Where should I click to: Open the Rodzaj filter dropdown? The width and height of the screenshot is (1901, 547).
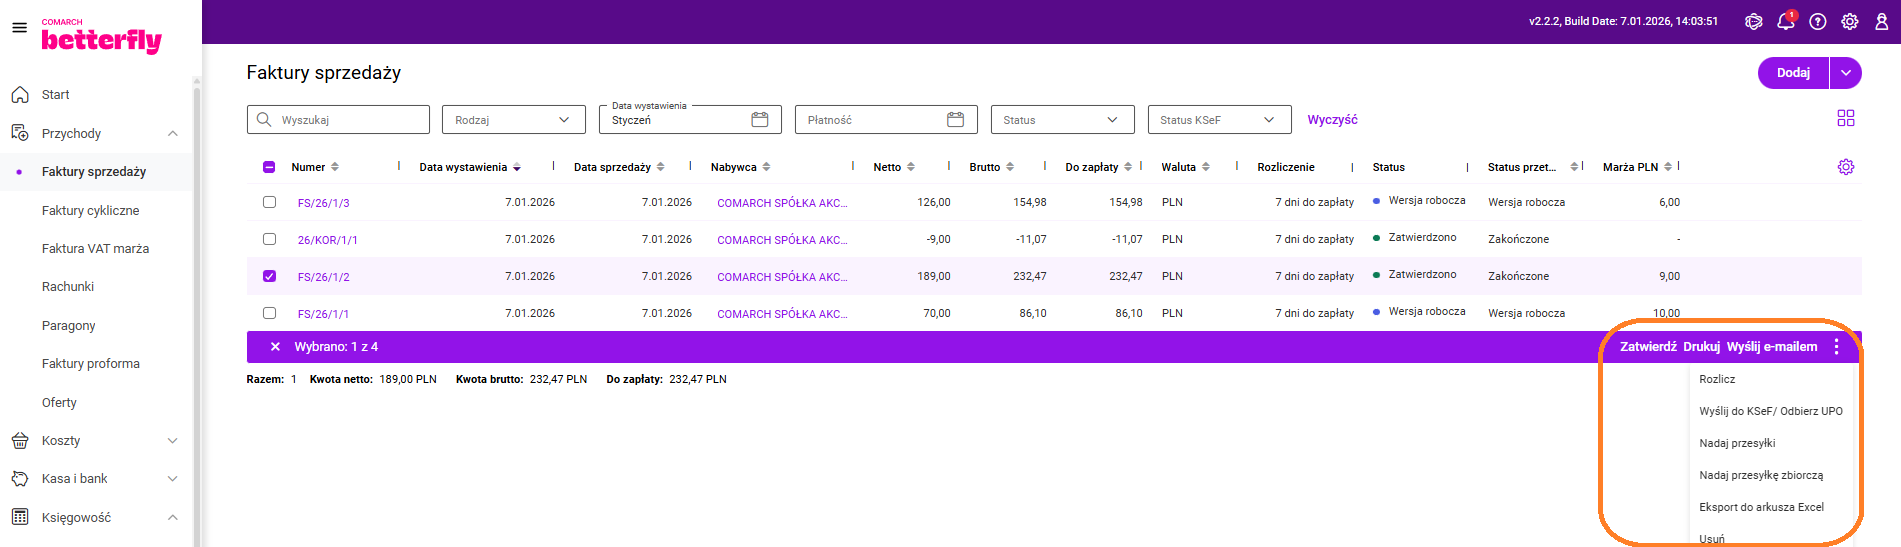pos(513,120)
